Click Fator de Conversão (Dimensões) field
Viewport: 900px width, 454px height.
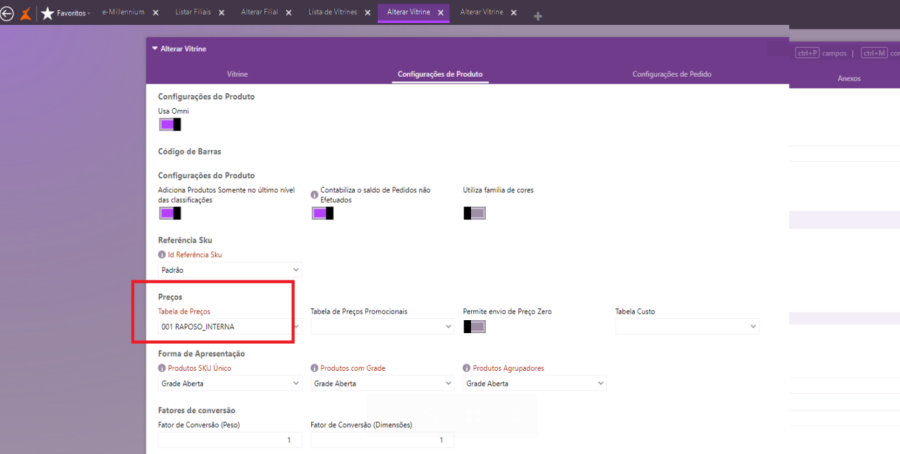[382, 440]
